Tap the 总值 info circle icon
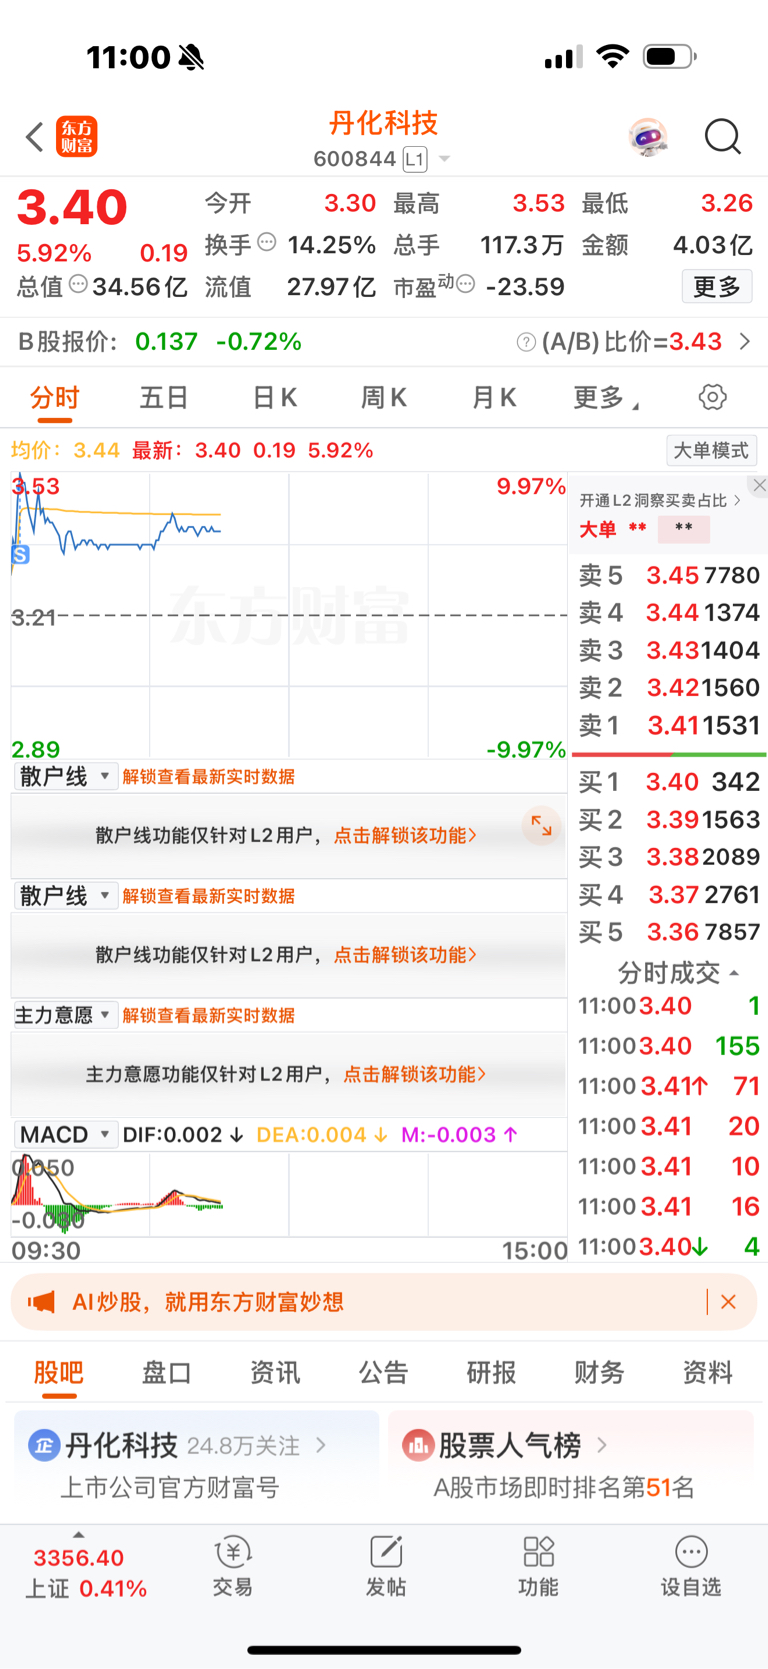Screen dimensions: 768x1669 click(78, 284)
